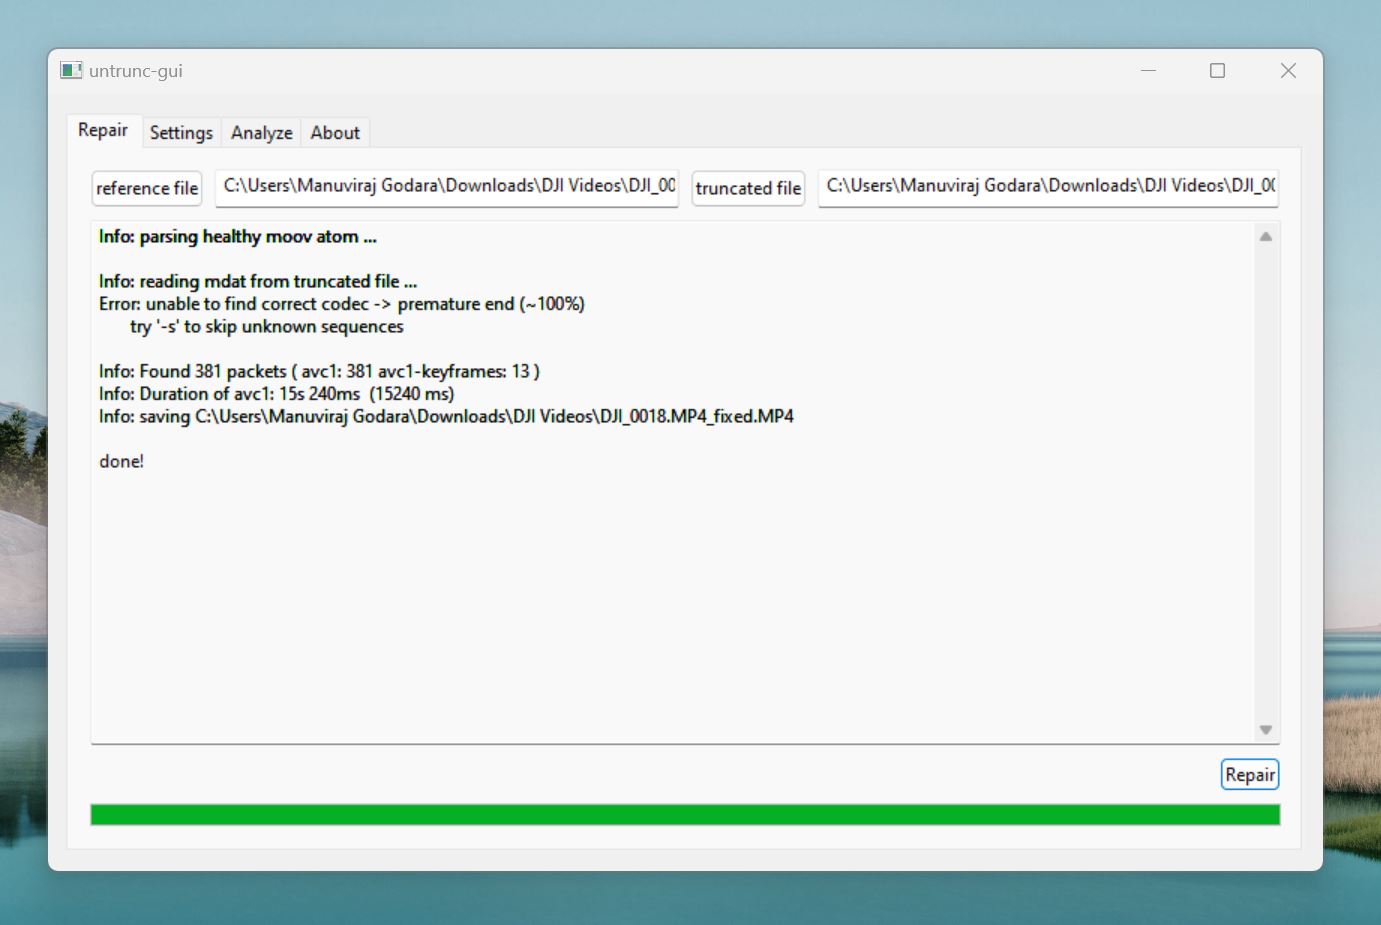
Task: Click the log scrollbar down arrow
Action: [1266, 730]
